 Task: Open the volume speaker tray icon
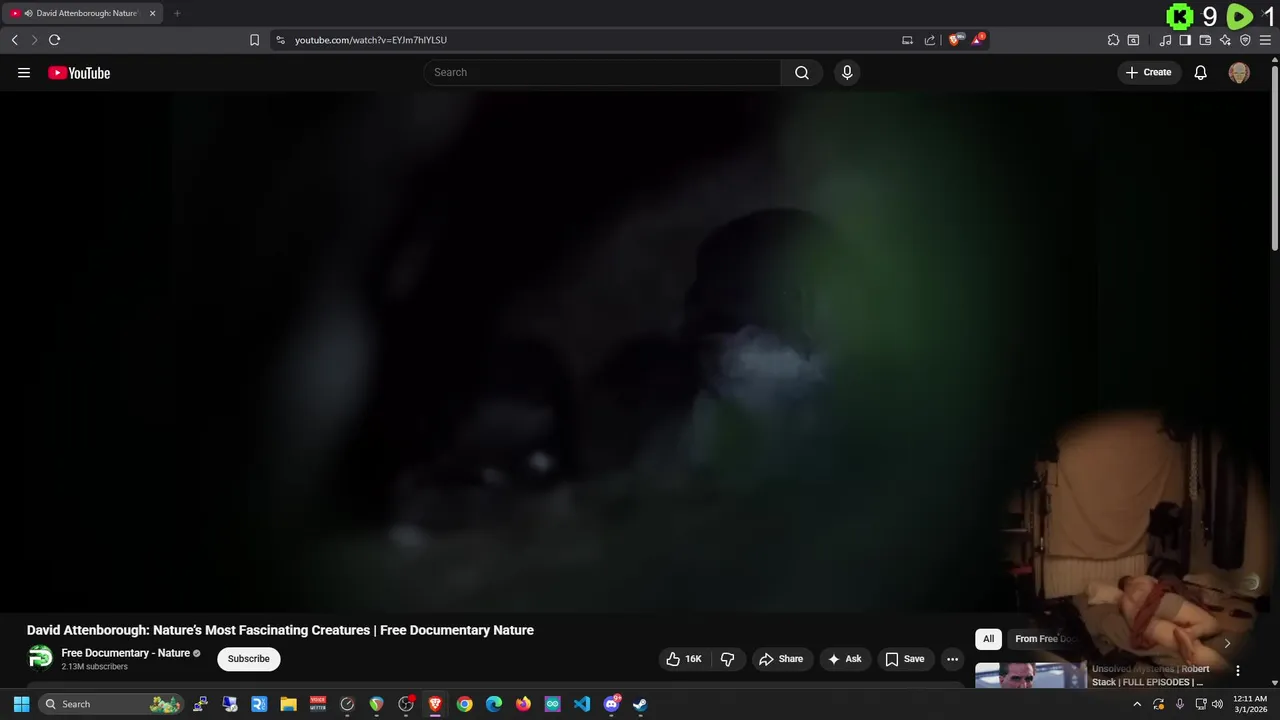point(1217,704)
